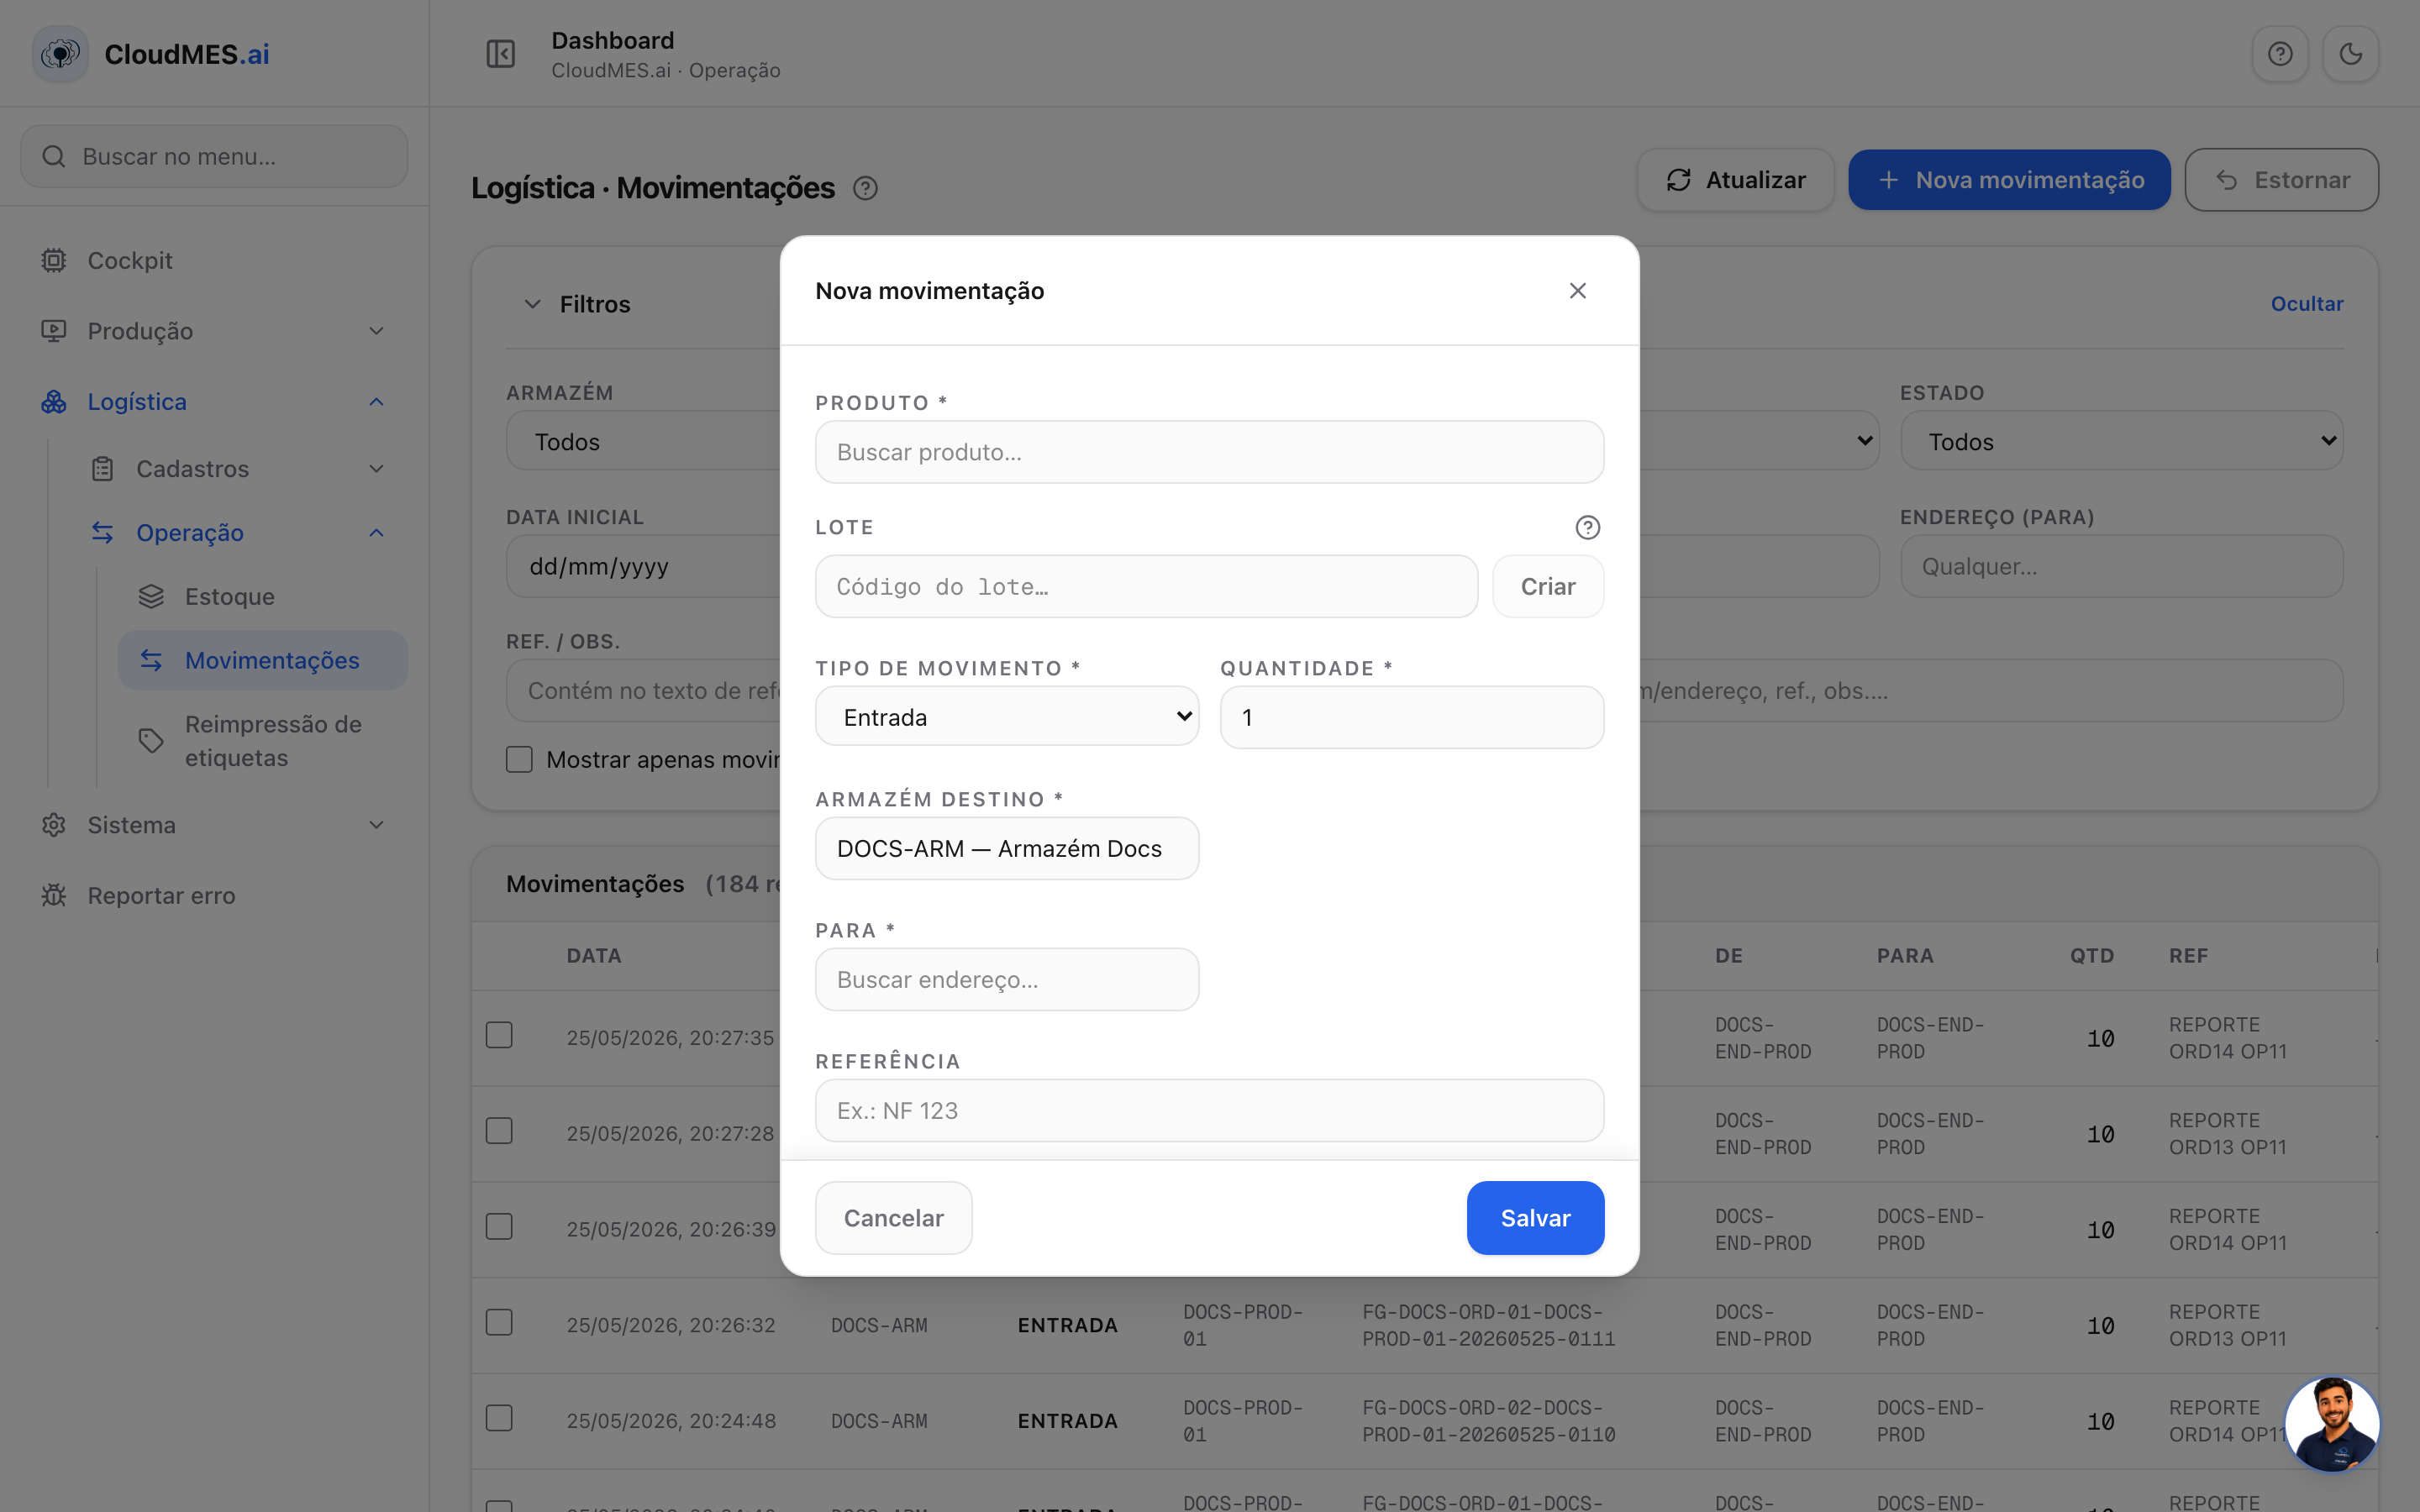Click the Ocultar link
The width and height of the screenshot is (2420, 1512).
2307,304
